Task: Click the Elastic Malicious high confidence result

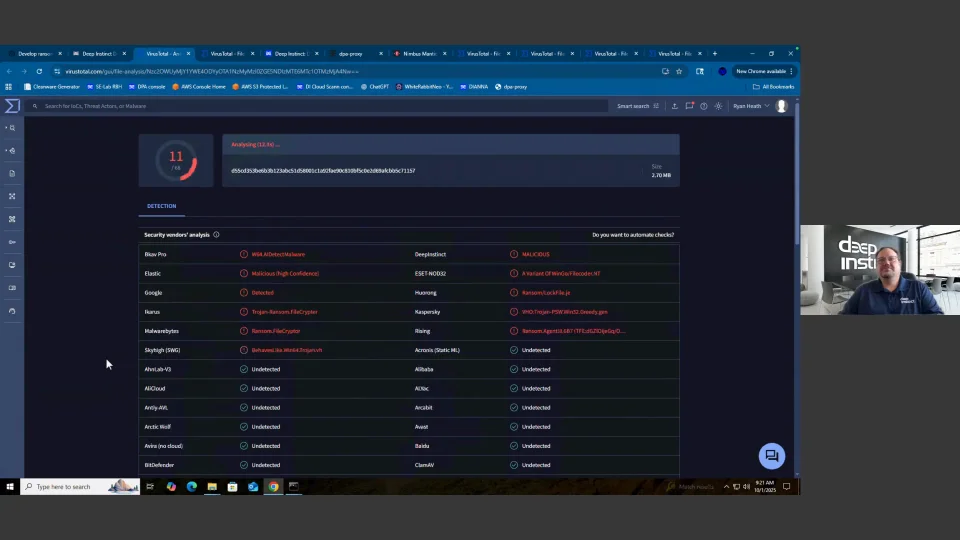Action: click(x=285, y=274)
